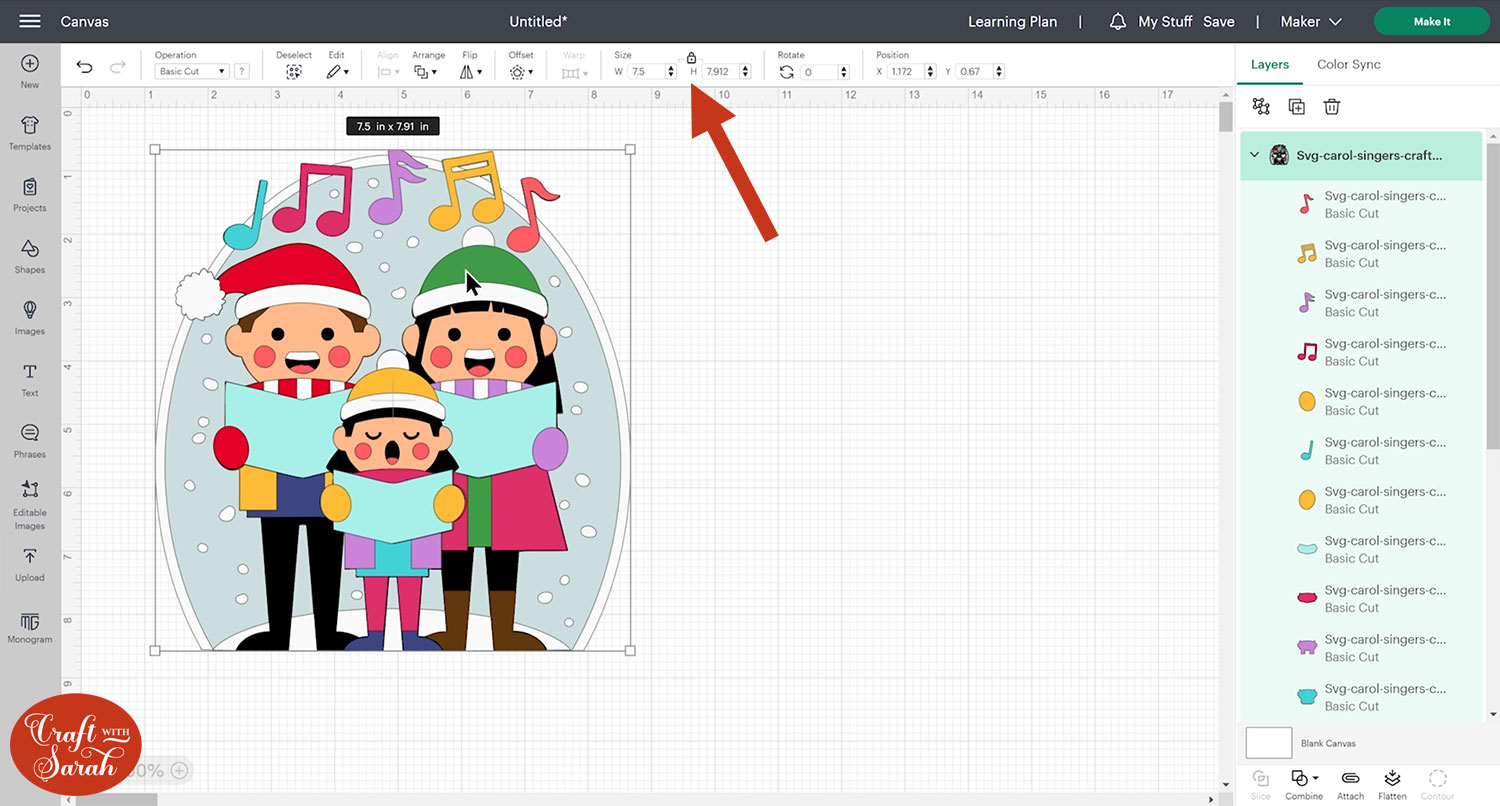Click the Undo arrow
Viewport: 1500px width, 806px height.
pyautogui.click(x=85, y=67)
